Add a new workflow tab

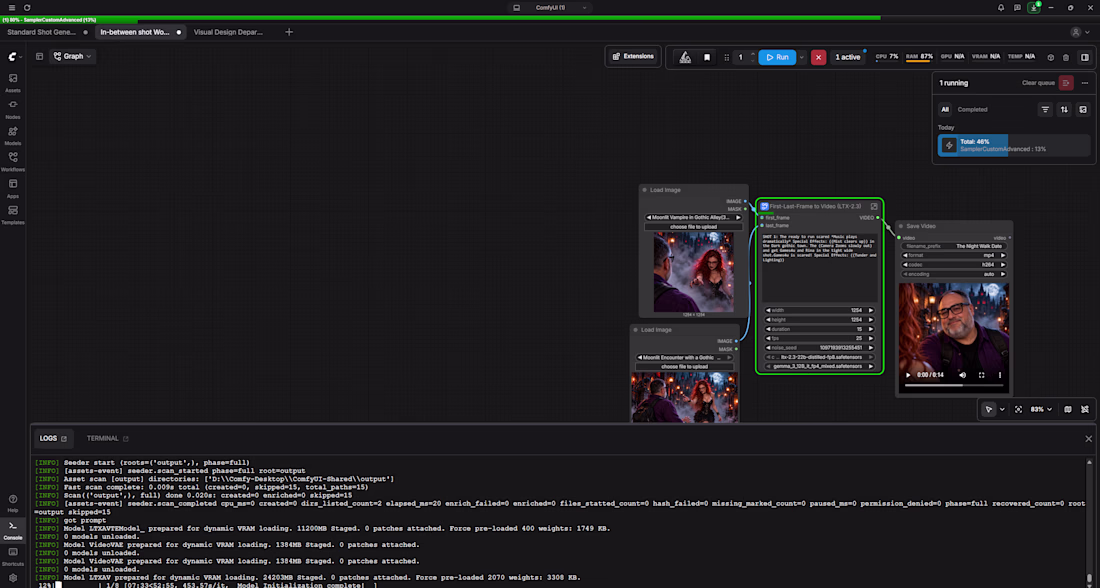[x=289, y=32]
